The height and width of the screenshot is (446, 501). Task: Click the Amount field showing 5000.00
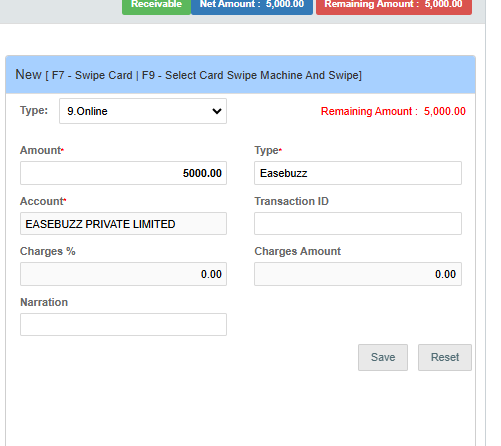123,173
